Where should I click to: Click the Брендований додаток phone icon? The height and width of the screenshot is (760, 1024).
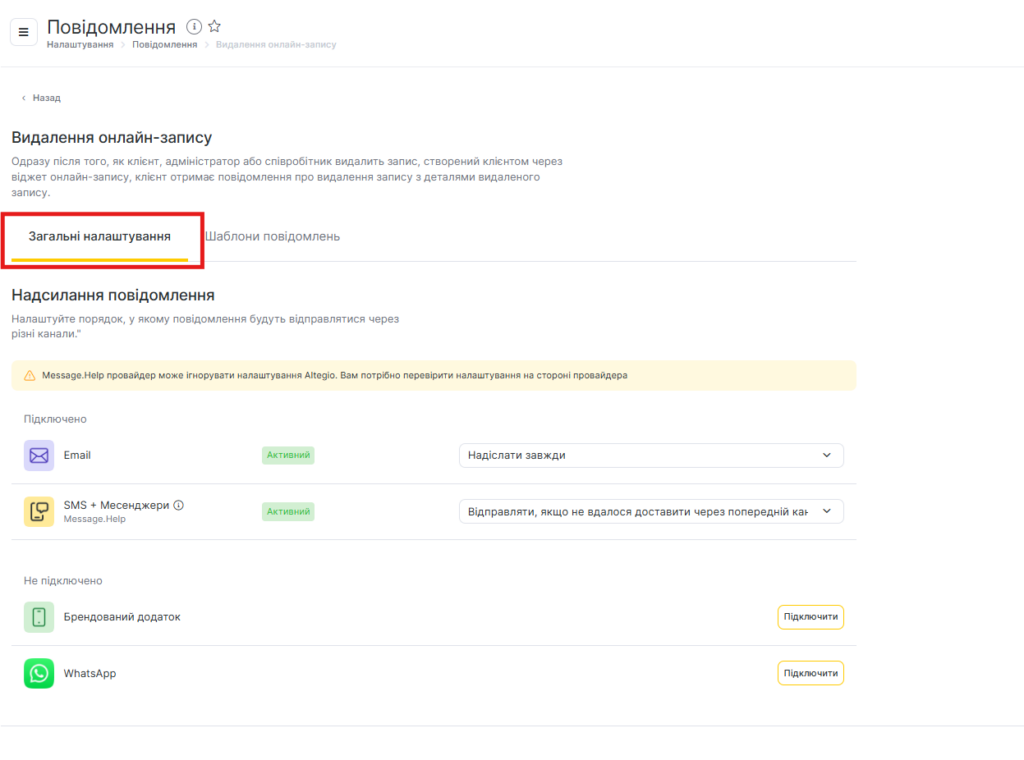[x=39, y=617]
